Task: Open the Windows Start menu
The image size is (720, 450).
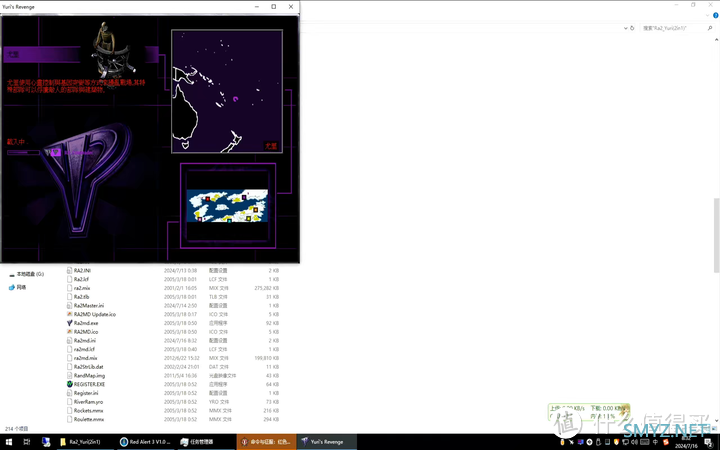Action: click(x=9, y=442)
